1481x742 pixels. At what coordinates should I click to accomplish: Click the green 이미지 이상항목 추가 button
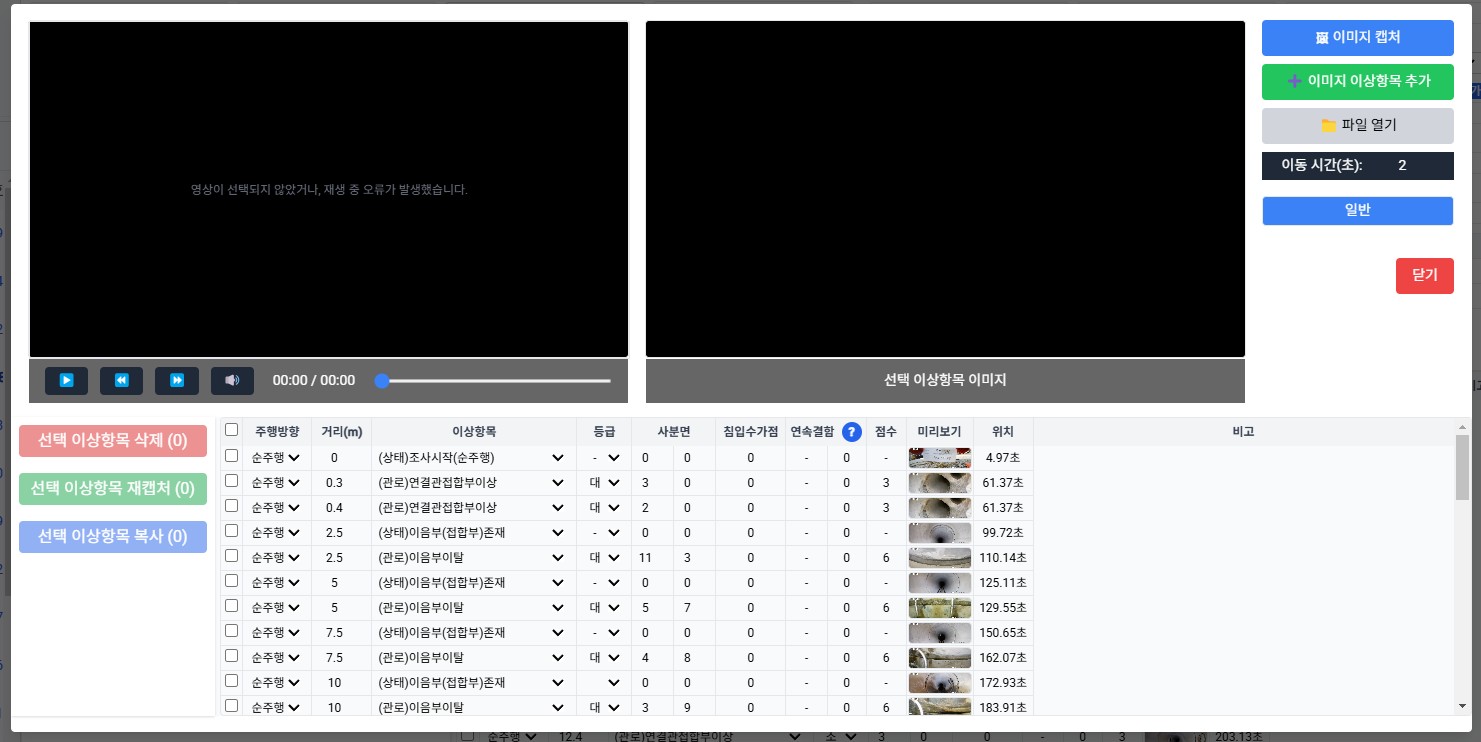point(1357,82)
